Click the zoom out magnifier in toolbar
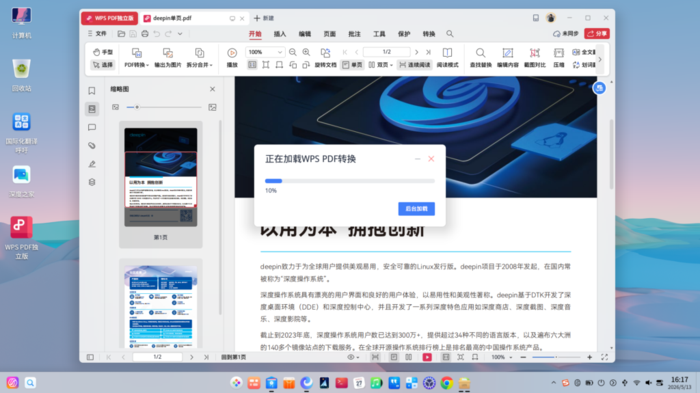 coord(293,52)
